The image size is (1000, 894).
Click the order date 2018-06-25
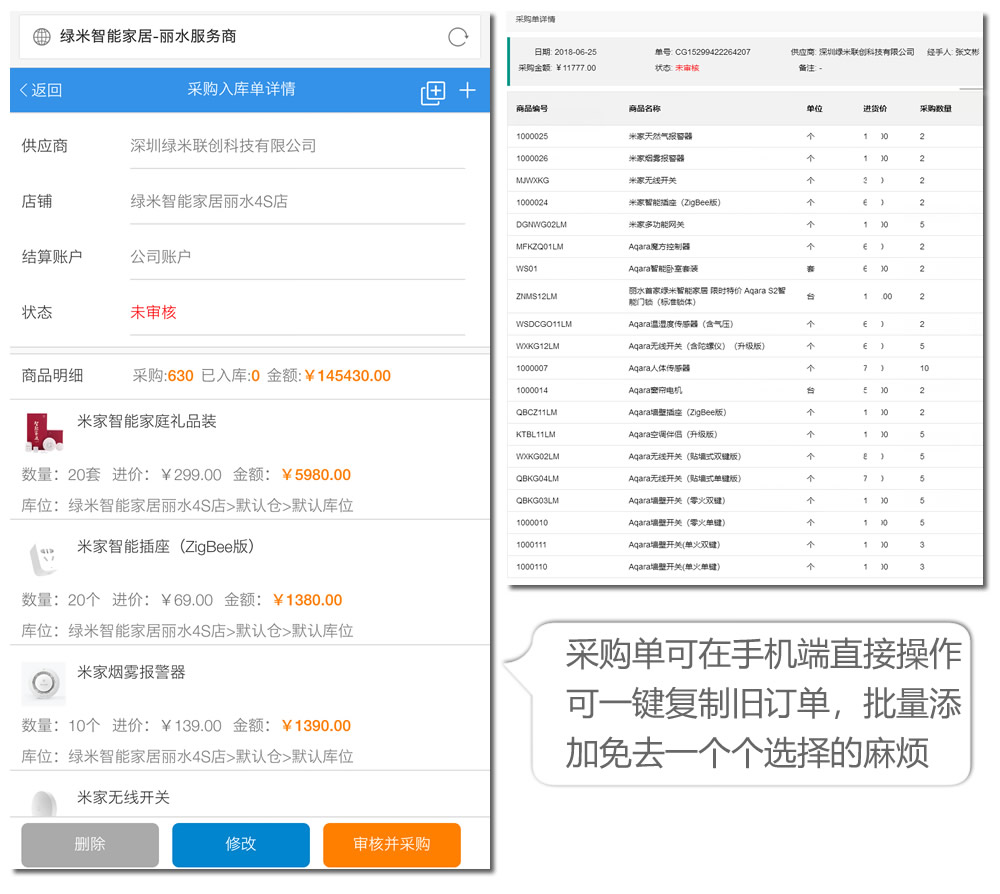(x=575, y=52)
